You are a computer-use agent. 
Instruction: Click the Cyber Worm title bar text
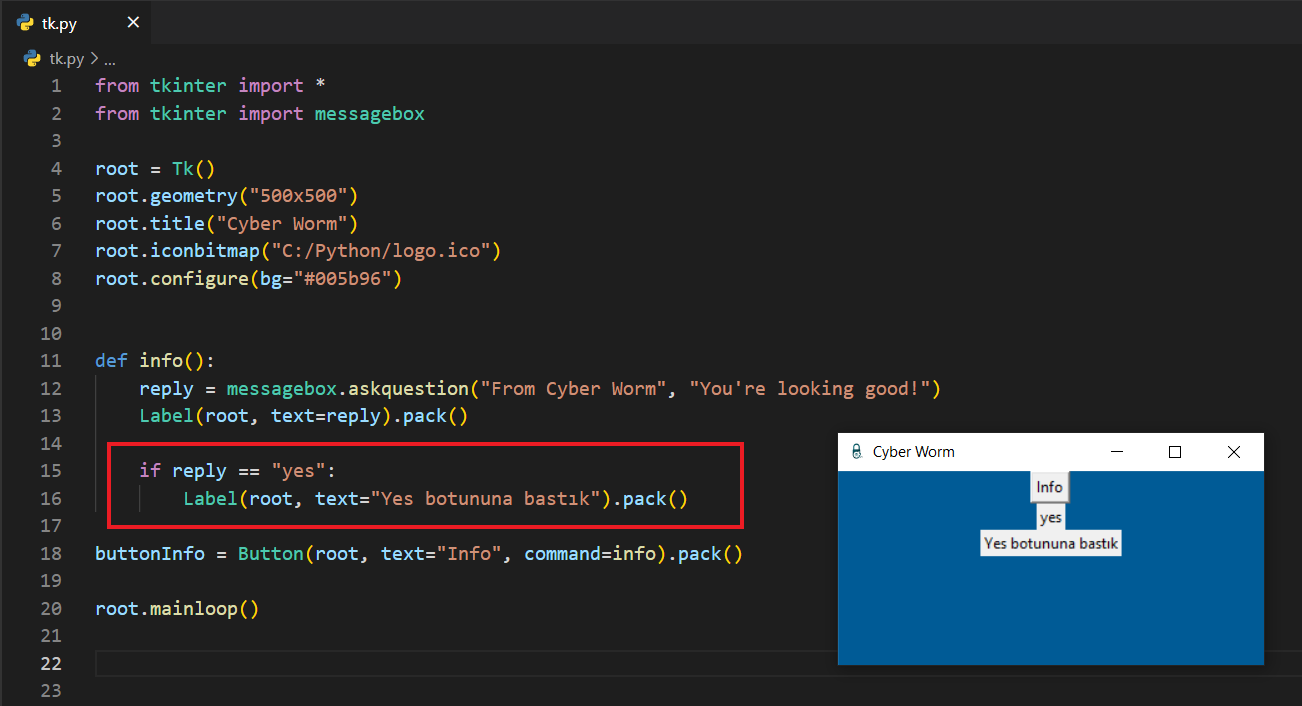coord(913,452)
